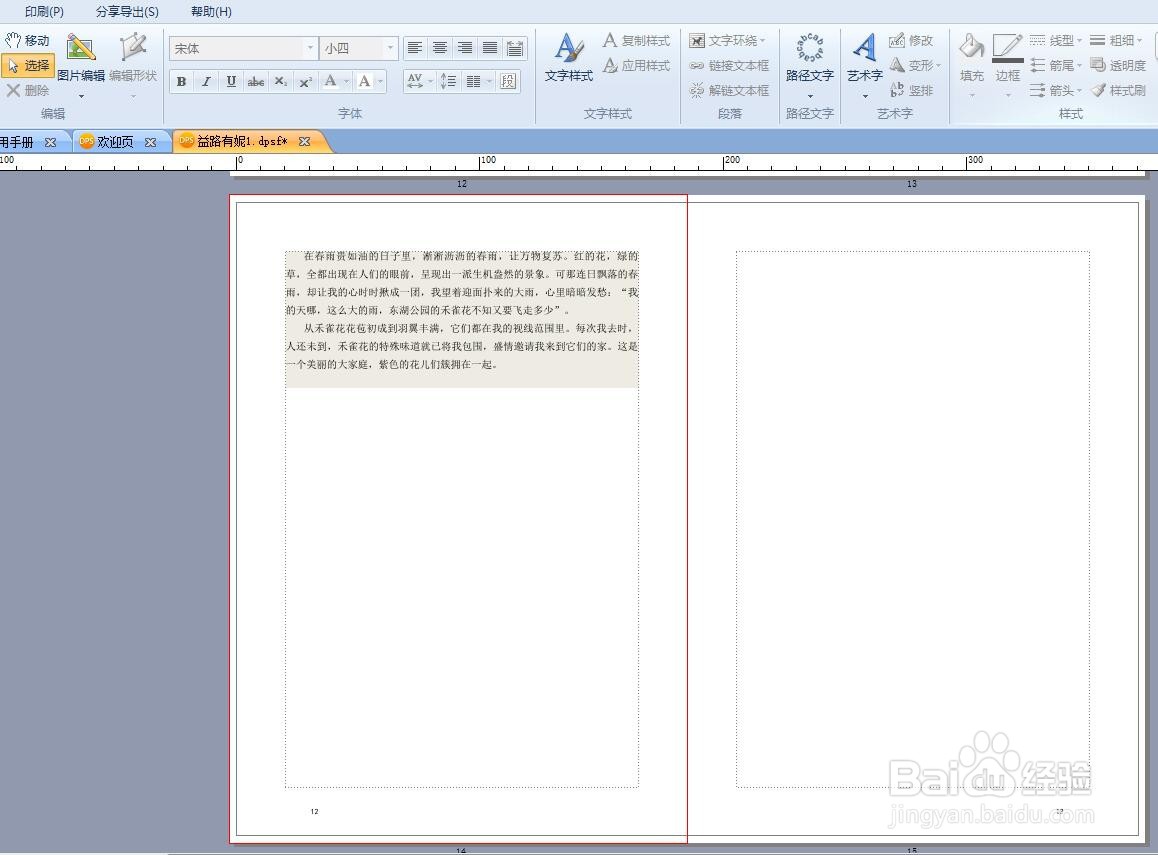Click the Edit Shape (编辑形状) icon
Image resolution: width=1158 pixels, height=855 pixels.
(133, 58)
